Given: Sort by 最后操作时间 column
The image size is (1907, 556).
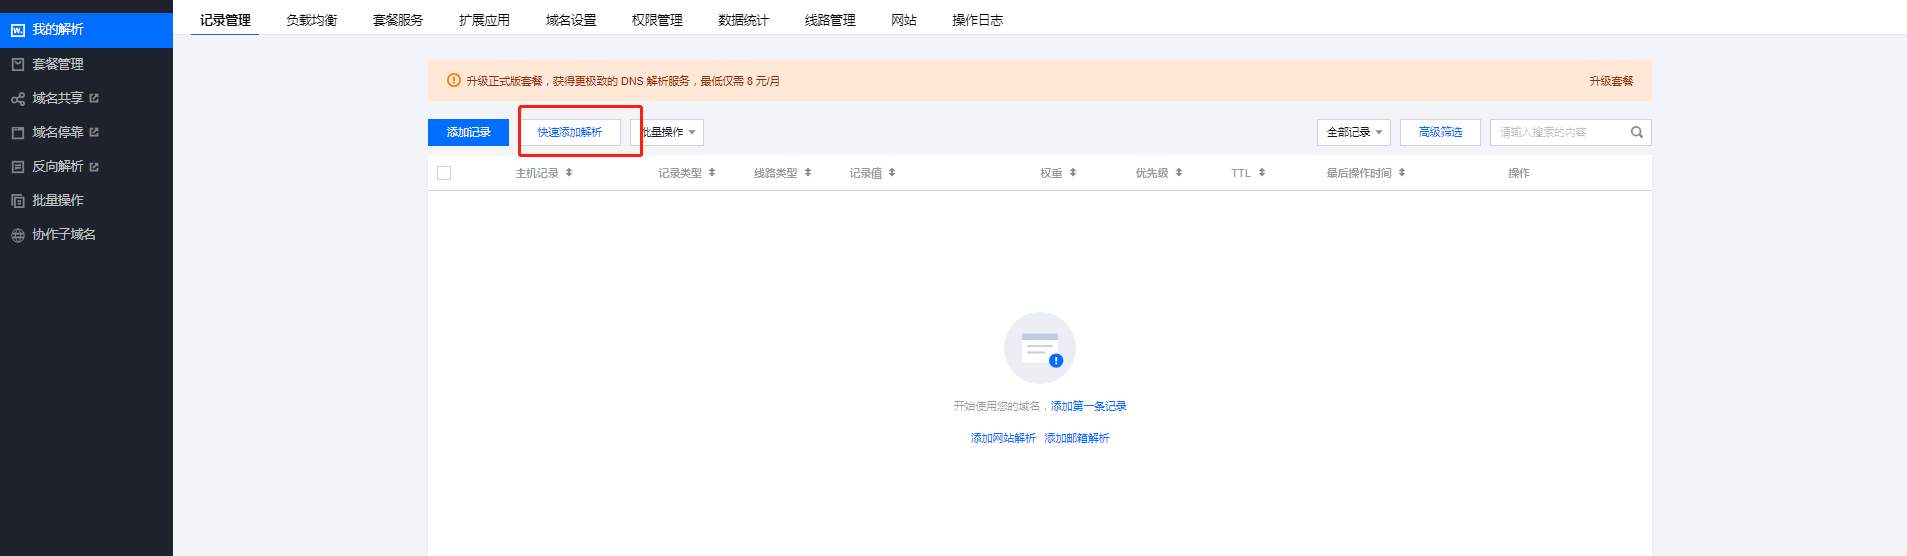Looking at the screenshot, I should (x=1401, y=173).
